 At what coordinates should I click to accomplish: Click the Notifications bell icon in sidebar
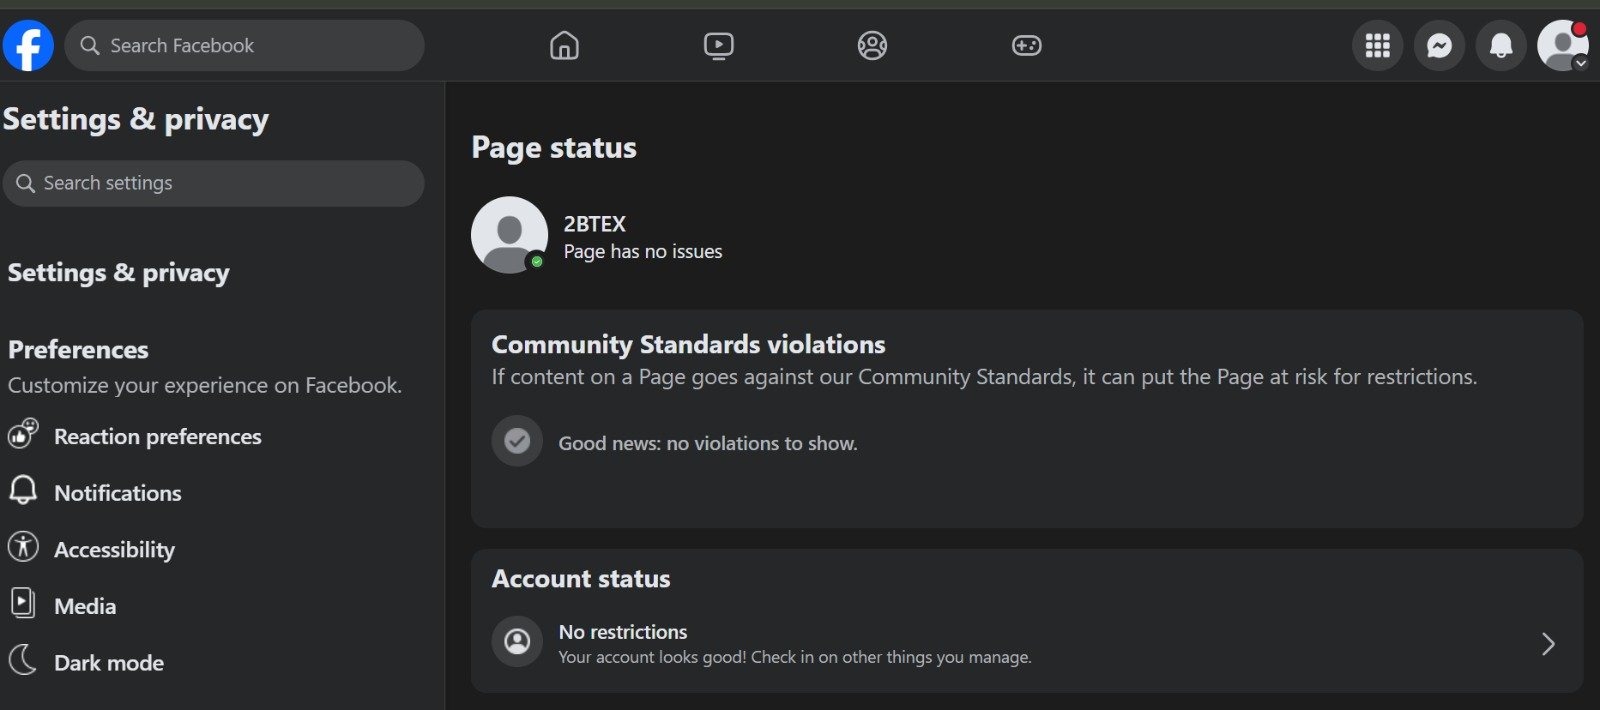[x=23, y=490]
